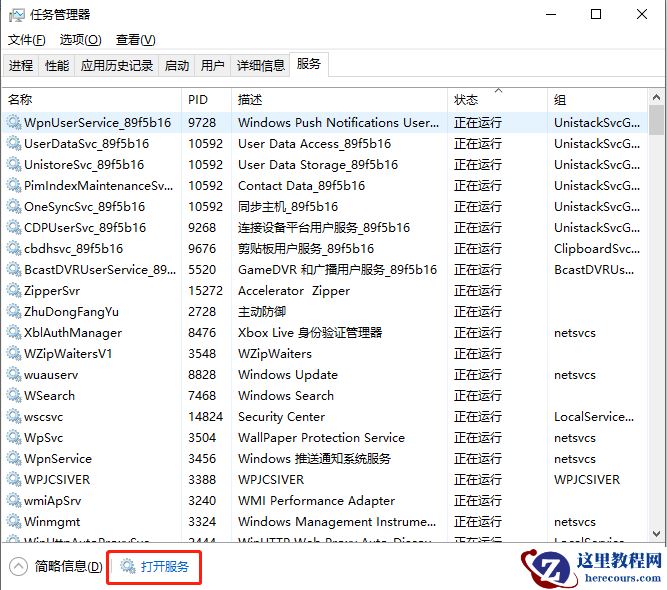This screenshot has height=590, width=667.
Task: Click the gear icon beside wmiApSrv
Action: (14, 501)
